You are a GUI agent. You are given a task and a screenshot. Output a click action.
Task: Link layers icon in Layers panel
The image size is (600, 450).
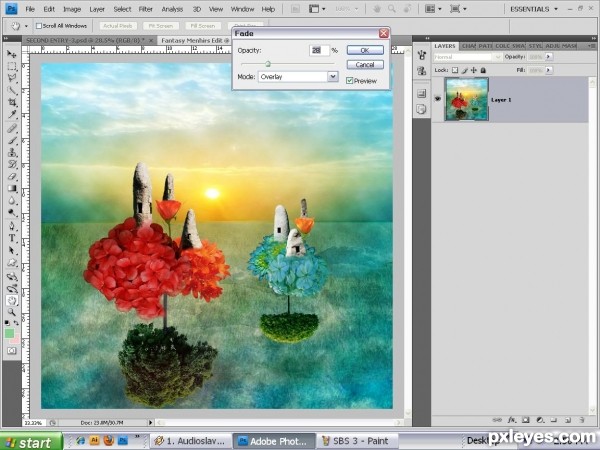[497, 420]
